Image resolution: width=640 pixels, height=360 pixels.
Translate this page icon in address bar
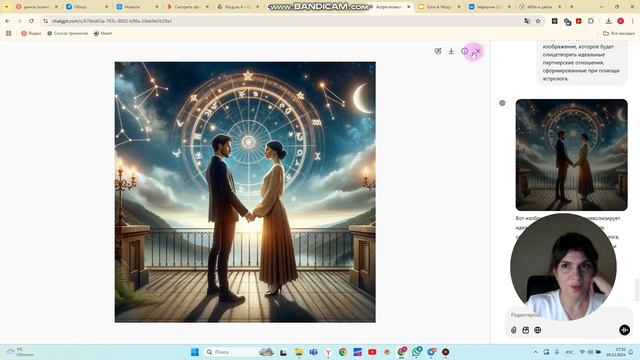point(527,21)
